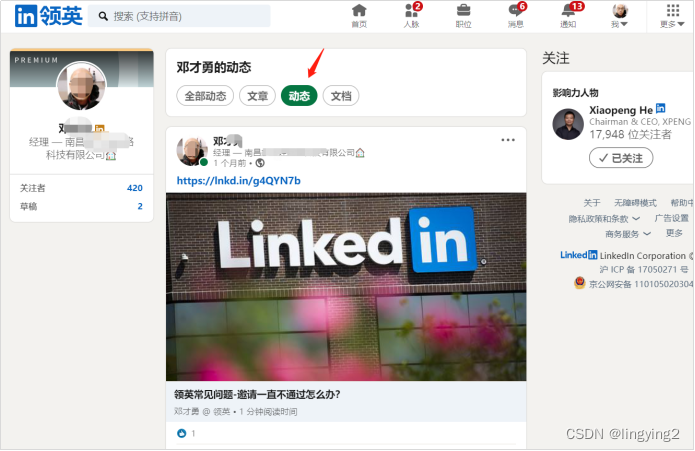
Task: Open sidebar profile photo
Action: click(x=82, y=86)
